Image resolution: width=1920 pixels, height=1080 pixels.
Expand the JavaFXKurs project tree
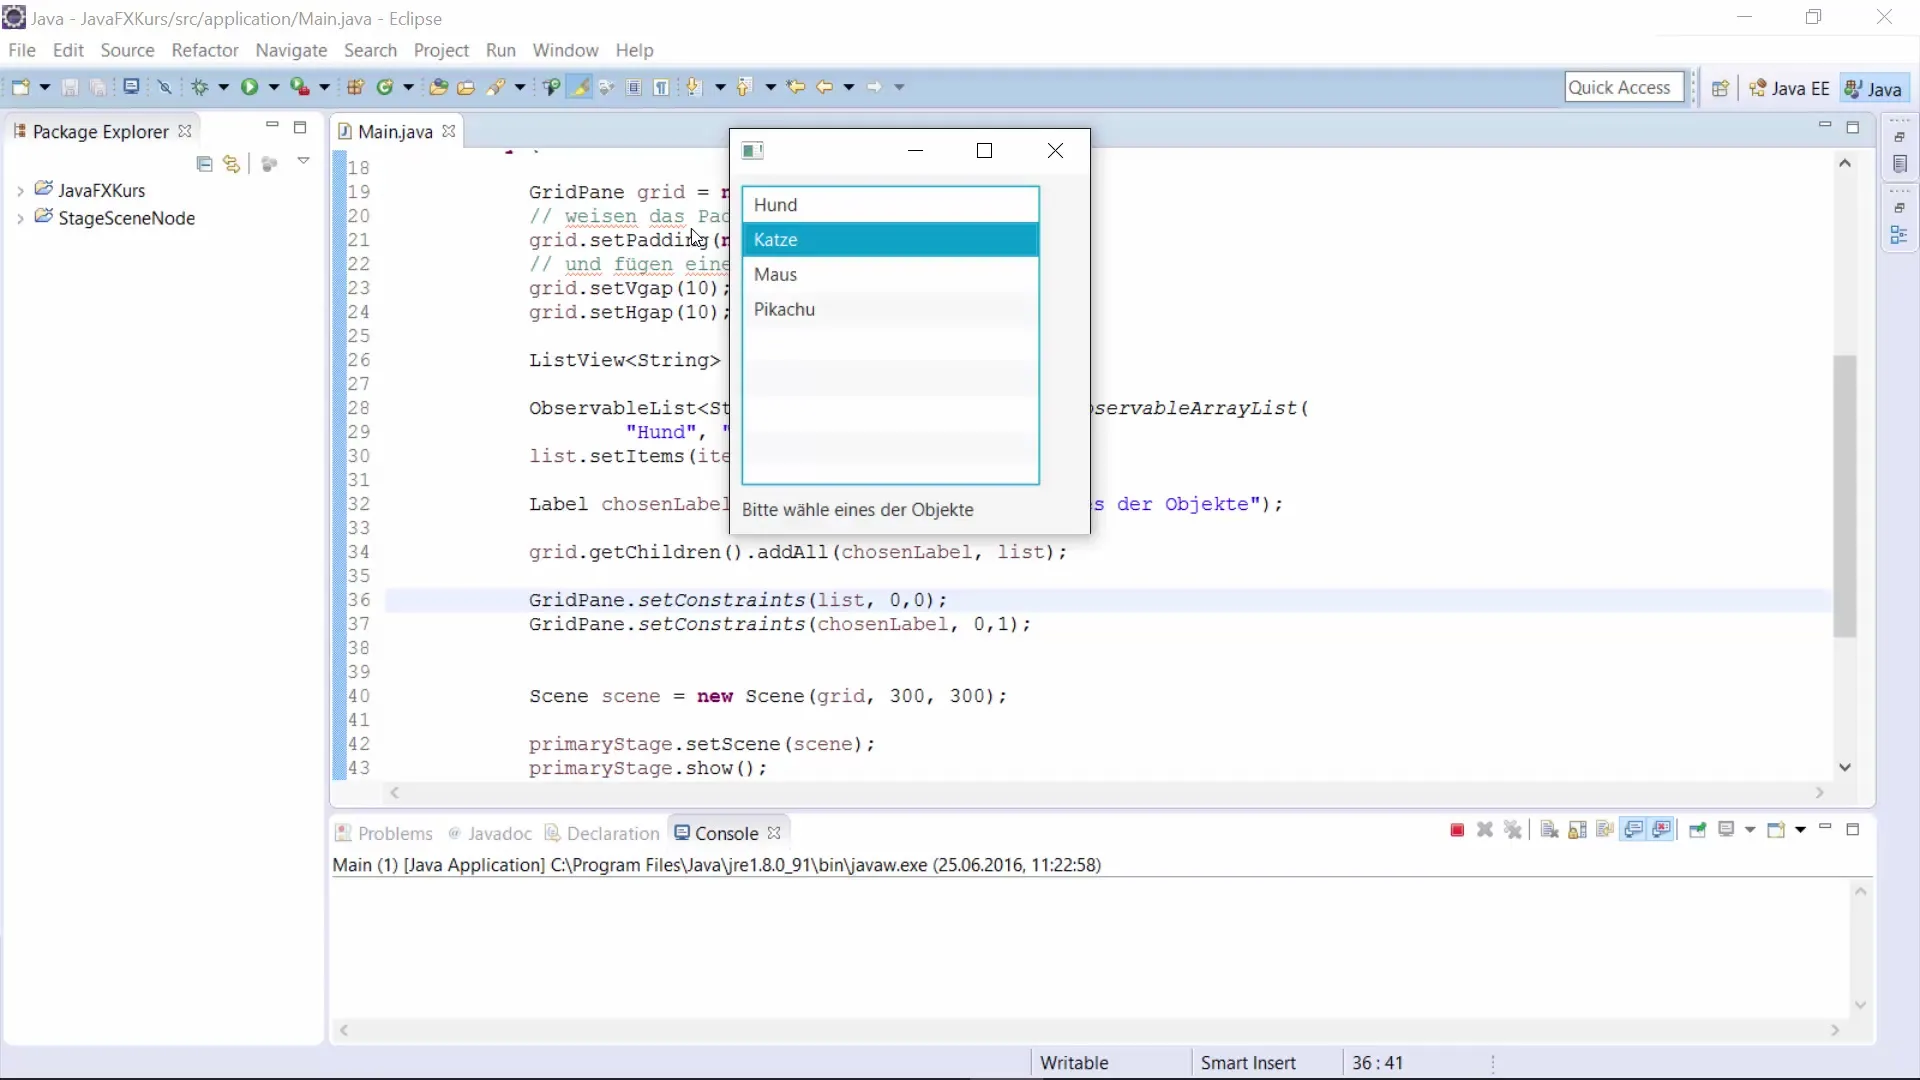pyautogui.click(x=20, y=191)
